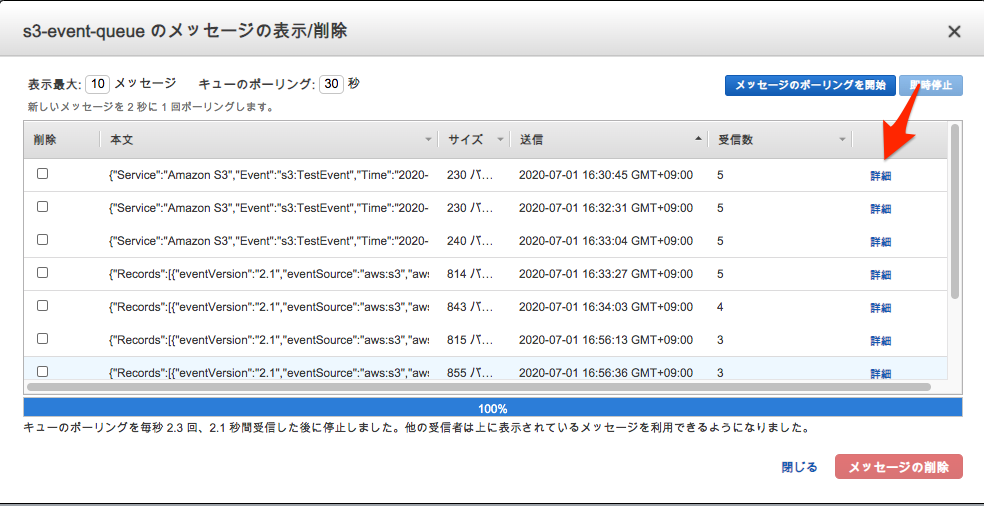Click receive count 4 in the table

[720, 307]
